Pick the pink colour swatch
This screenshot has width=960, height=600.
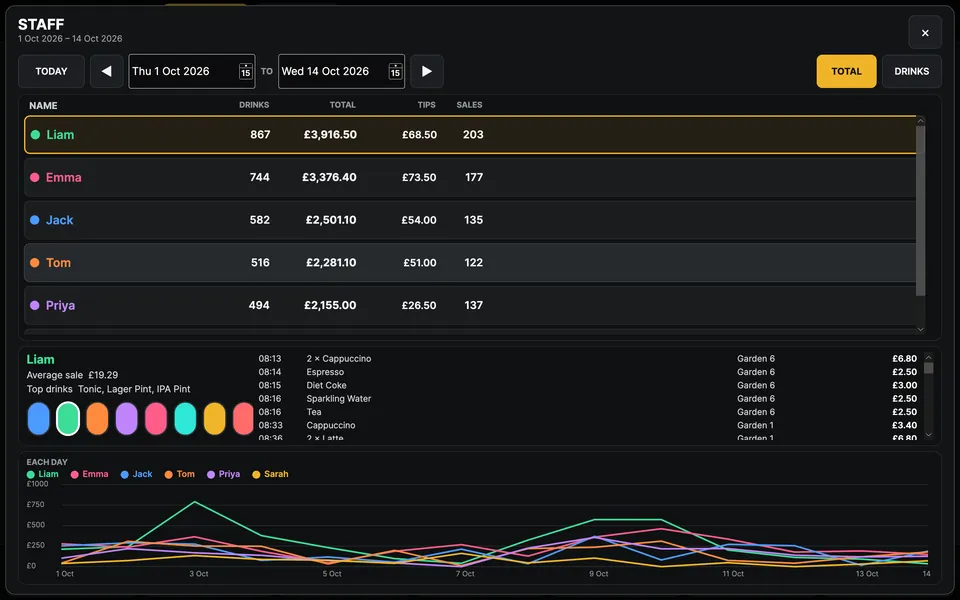click(156, 419)
